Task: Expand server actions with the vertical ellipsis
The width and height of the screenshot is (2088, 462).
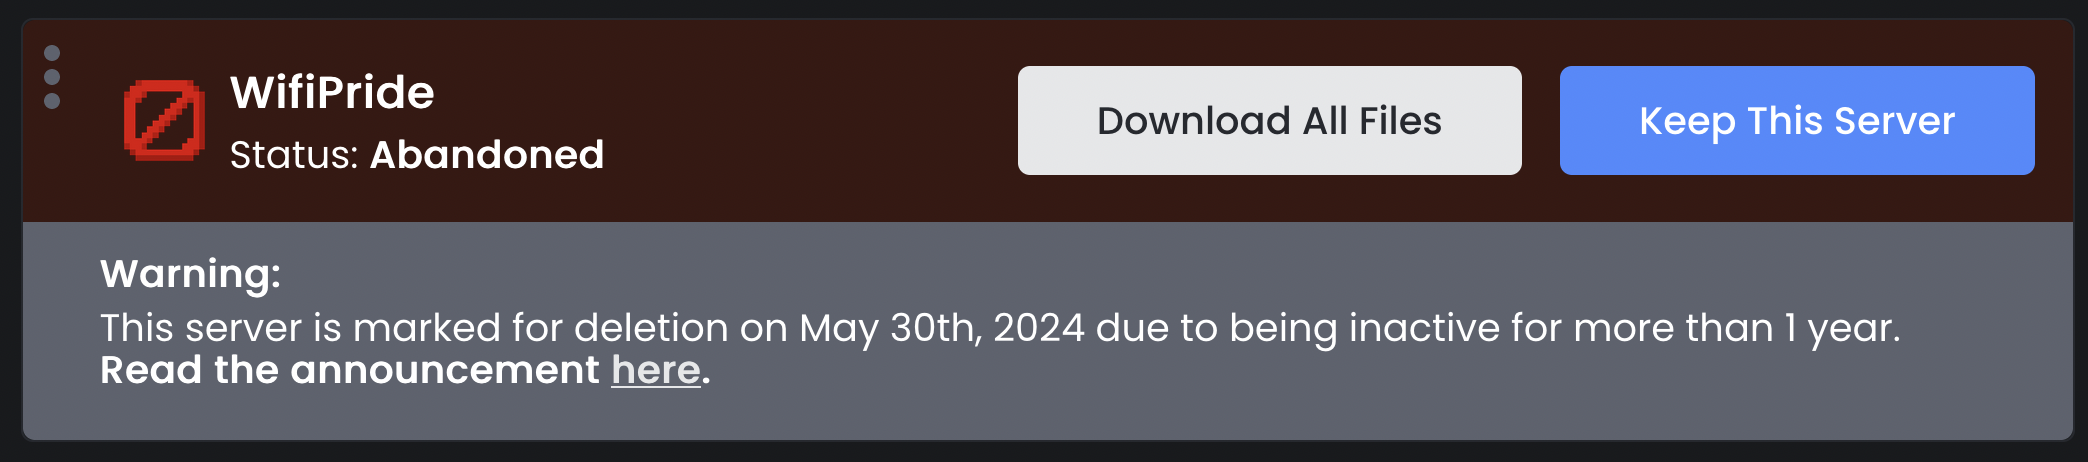Action: [52, 77]
